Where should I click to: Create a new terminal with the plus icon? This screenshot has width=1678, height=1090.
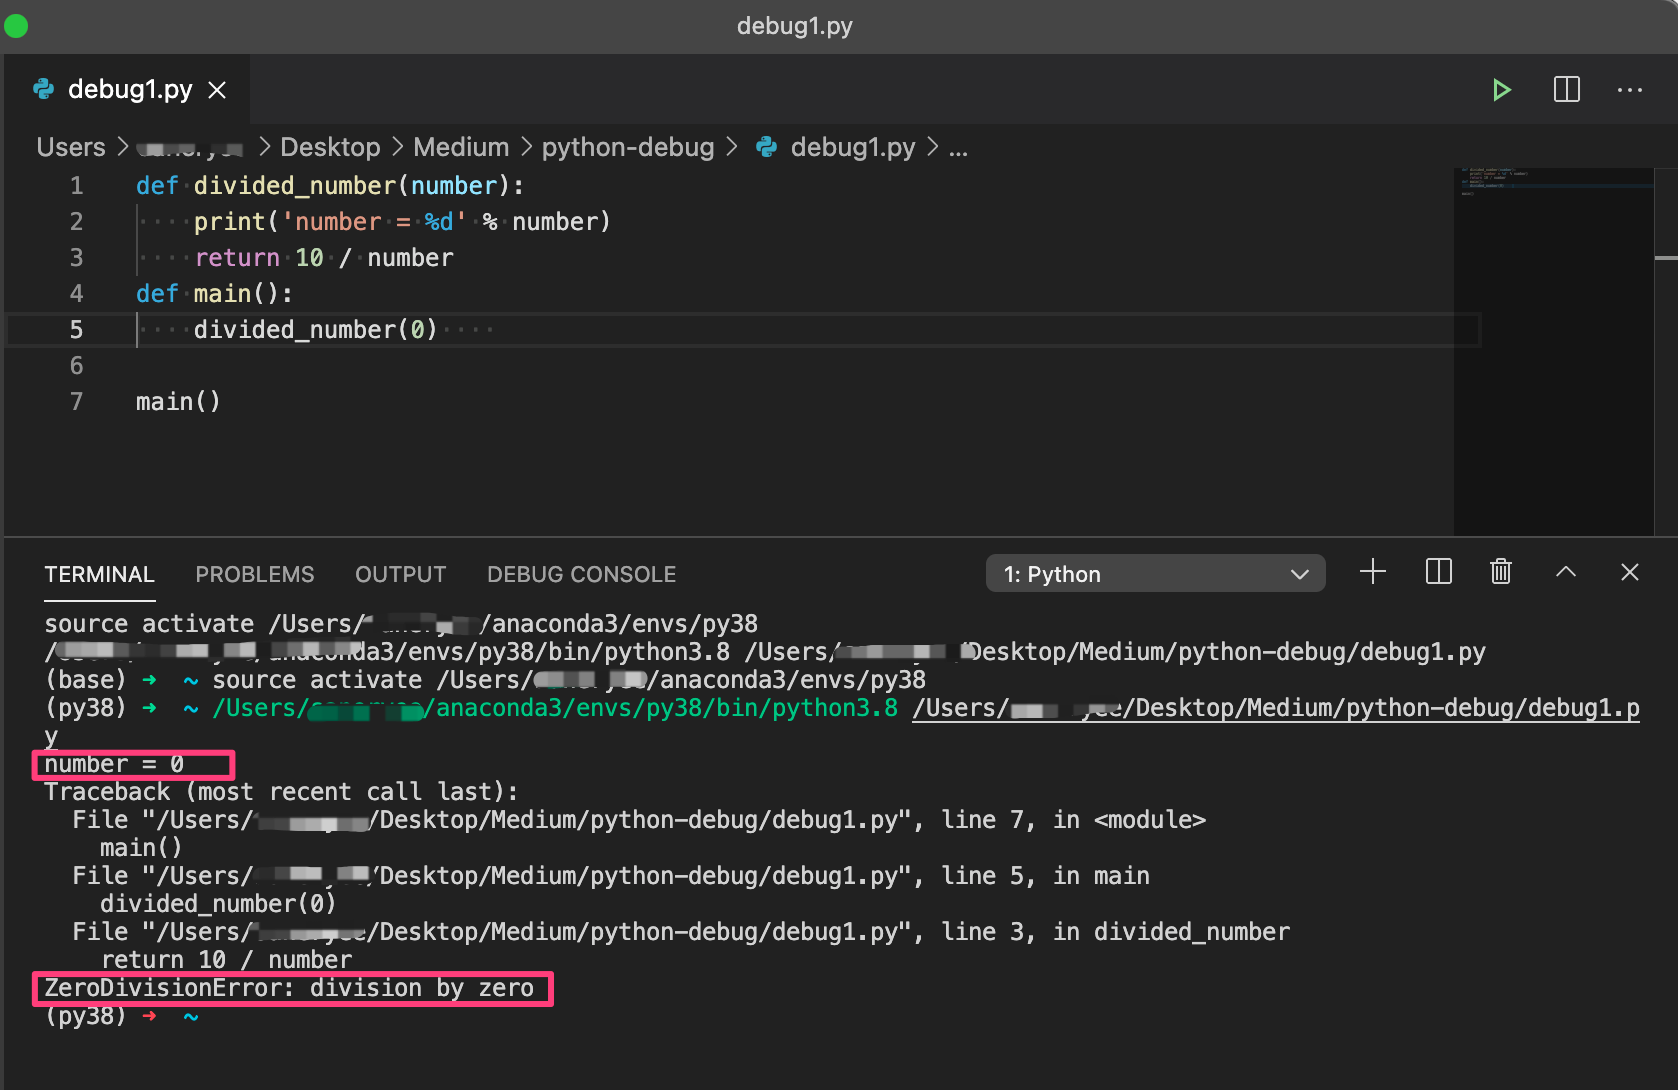[1372, 572]
